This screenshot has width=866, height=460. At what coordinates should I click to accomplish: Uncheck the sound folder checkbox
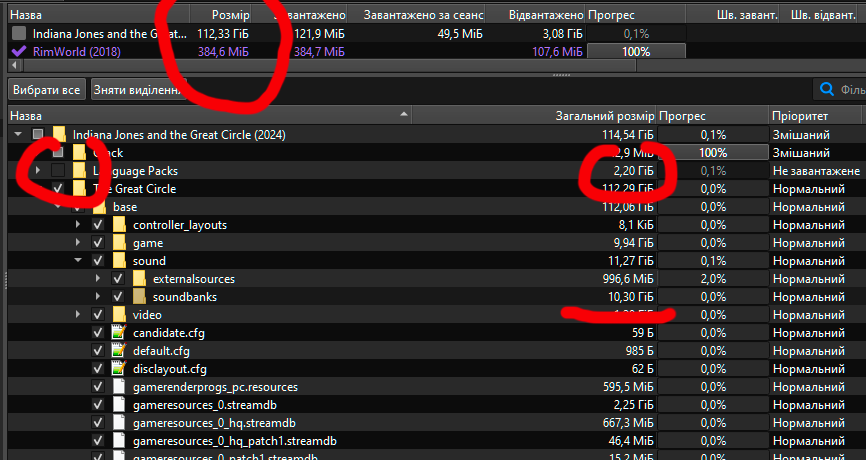pos(98,261)
